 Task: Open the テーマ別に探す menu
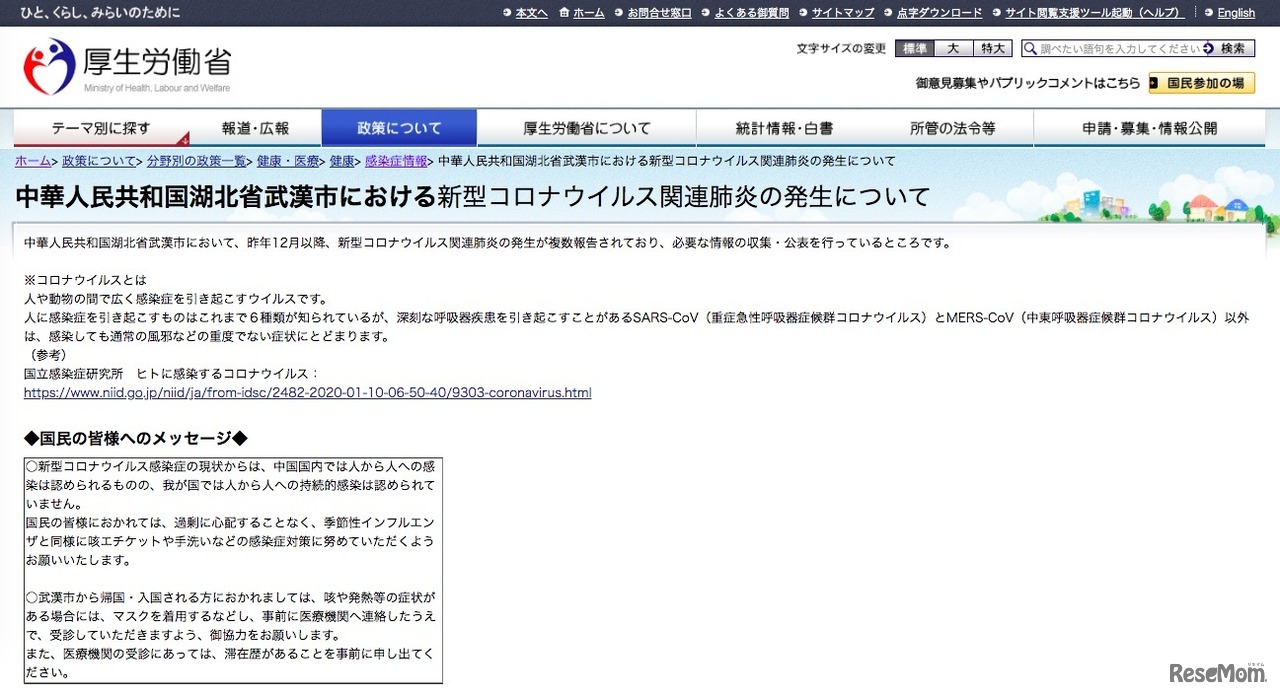(98, 127)
